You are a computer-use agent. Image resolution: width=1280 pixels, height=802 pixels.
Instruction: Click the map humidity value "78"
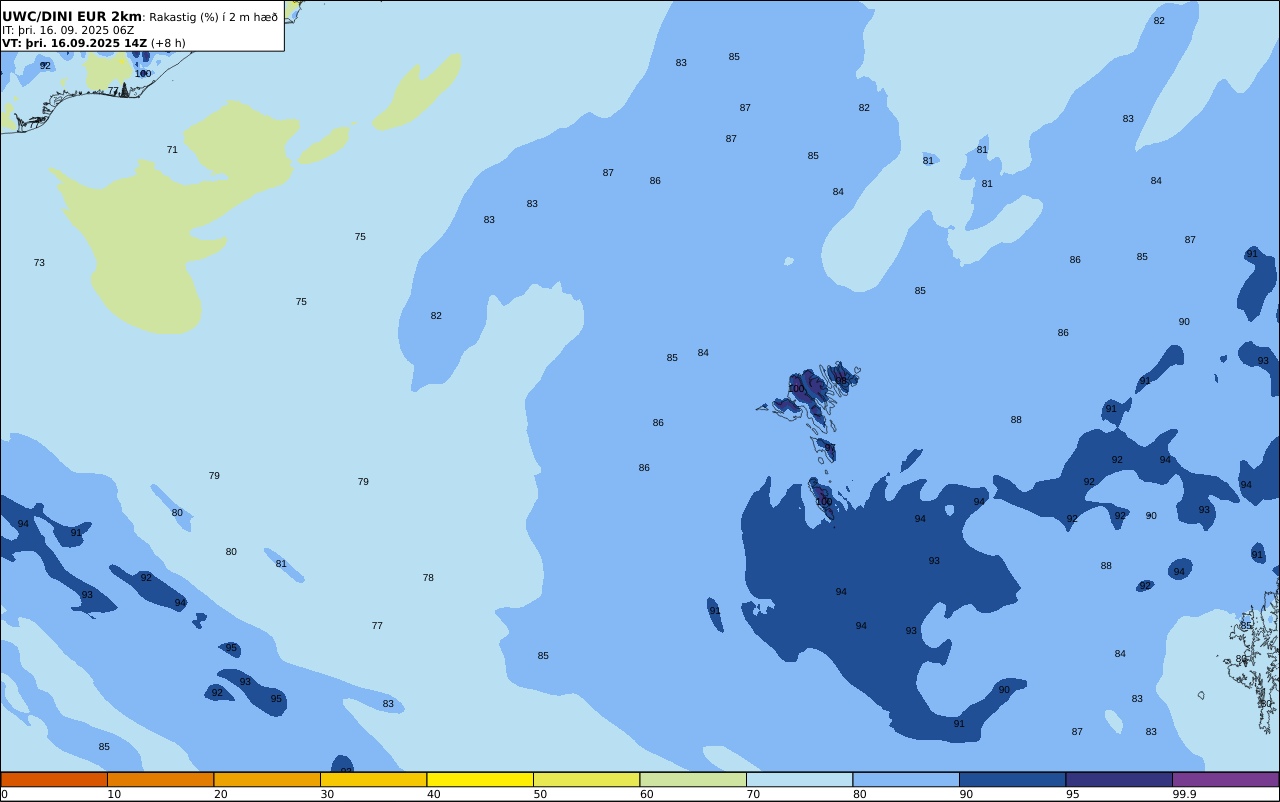pyautogui.click(x=428, y=578)
